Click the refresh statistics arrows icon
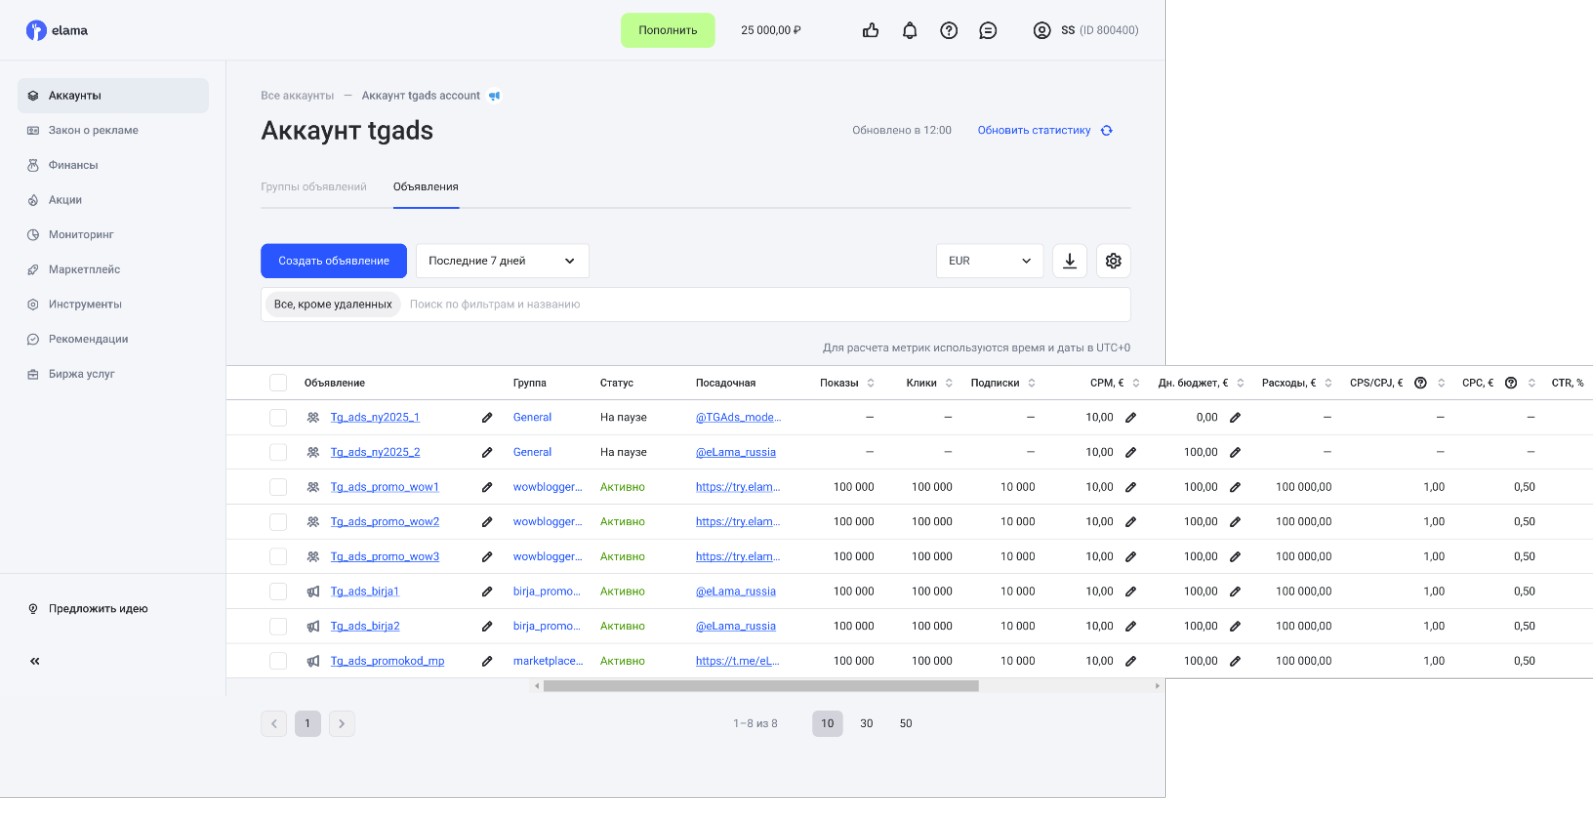The width and height of the screenshot is (1593, 824). (1107, 130)
